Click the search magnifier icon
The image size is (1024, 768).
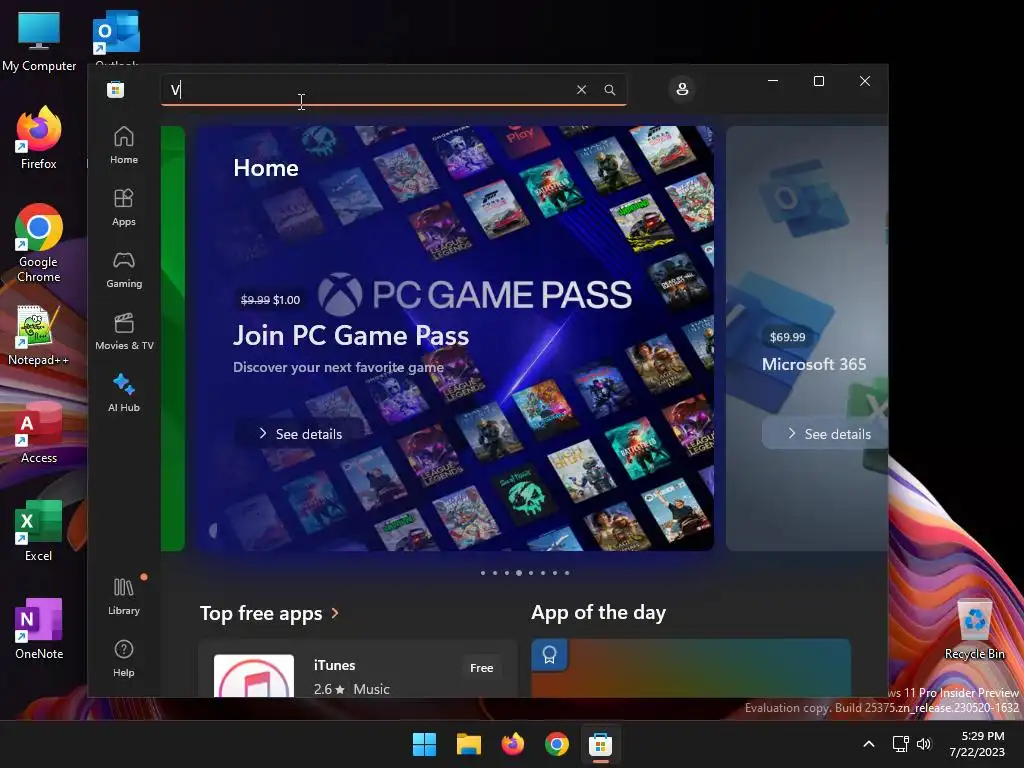click(x=609, y=89)
